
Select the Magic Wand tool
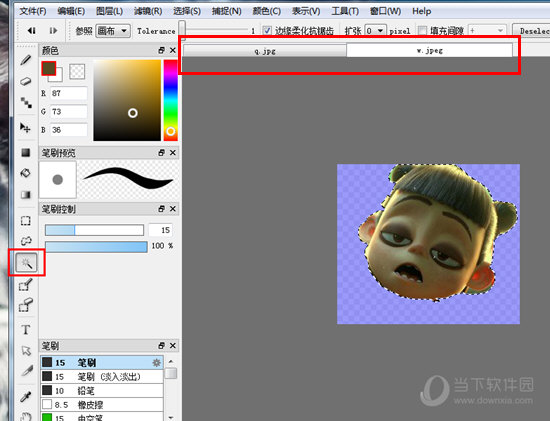point(26,262)
